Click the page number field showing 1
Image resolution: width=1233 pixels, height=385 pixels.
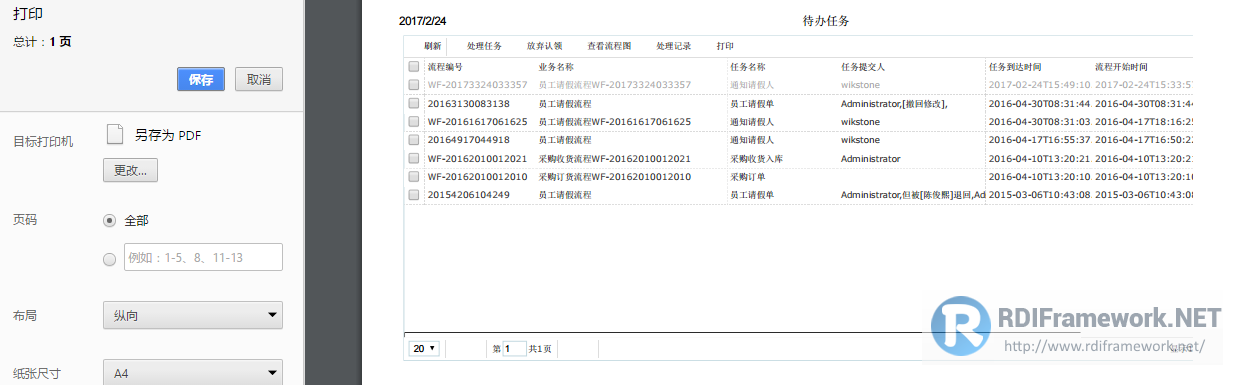coord(514,348)
